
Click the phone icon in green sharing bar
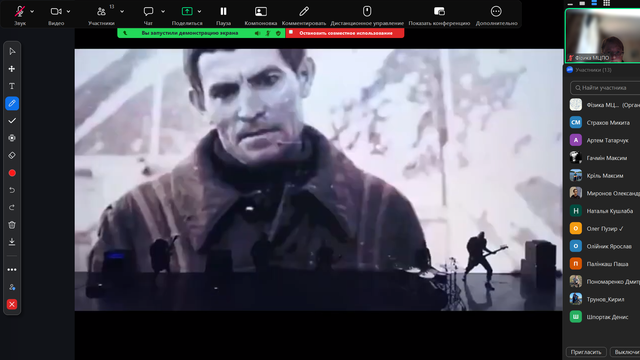tap(125, 33)
